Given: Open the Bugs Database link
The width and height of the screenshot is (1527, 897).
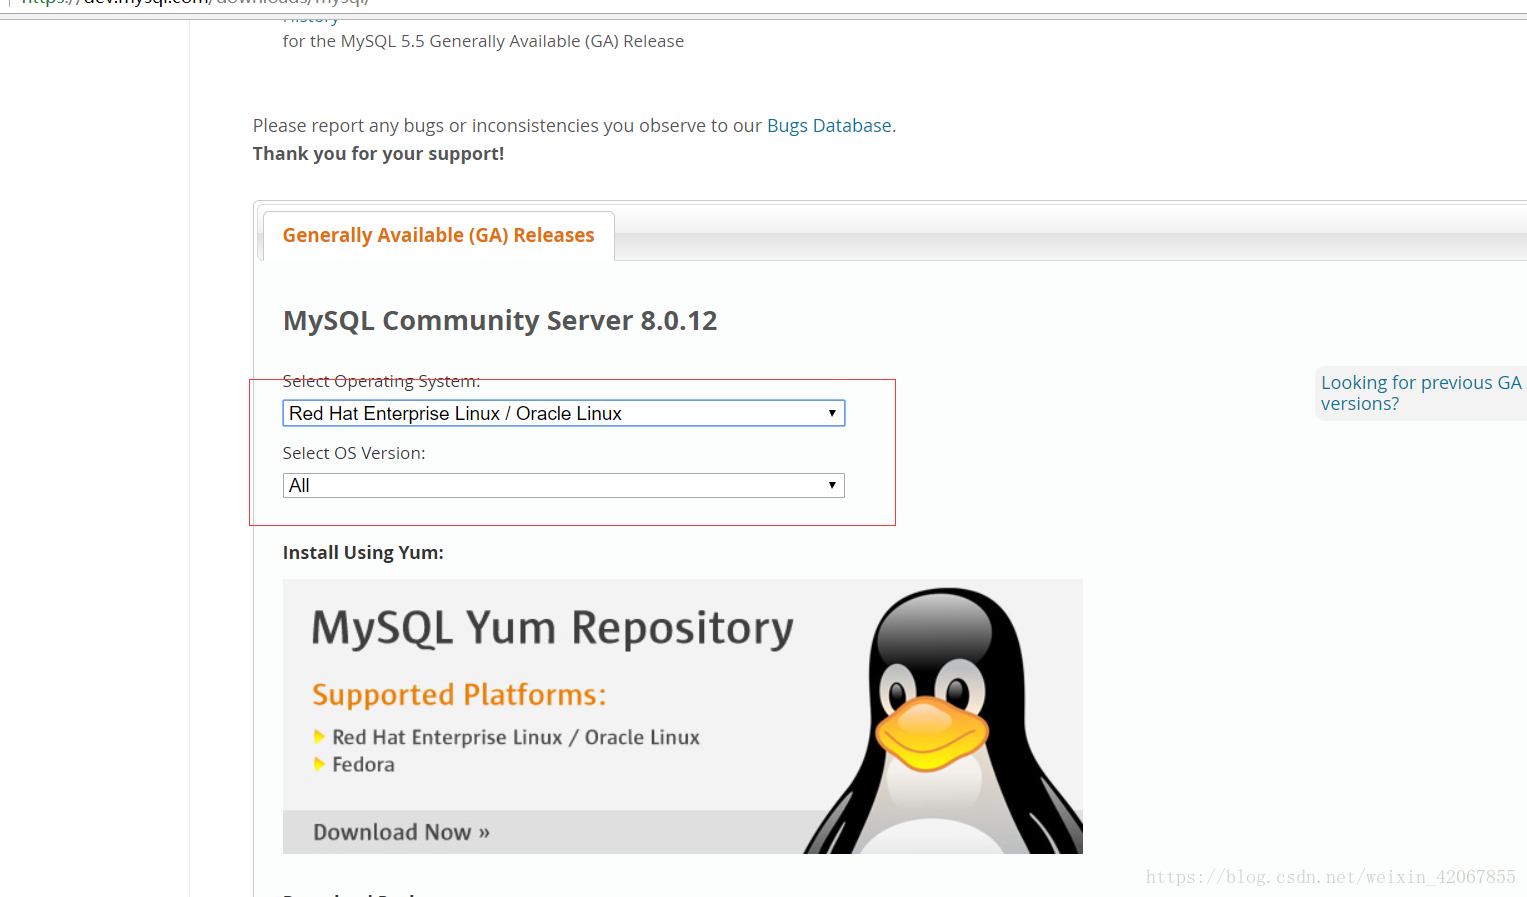Looking at the screenshot, I should pos(829,126).
